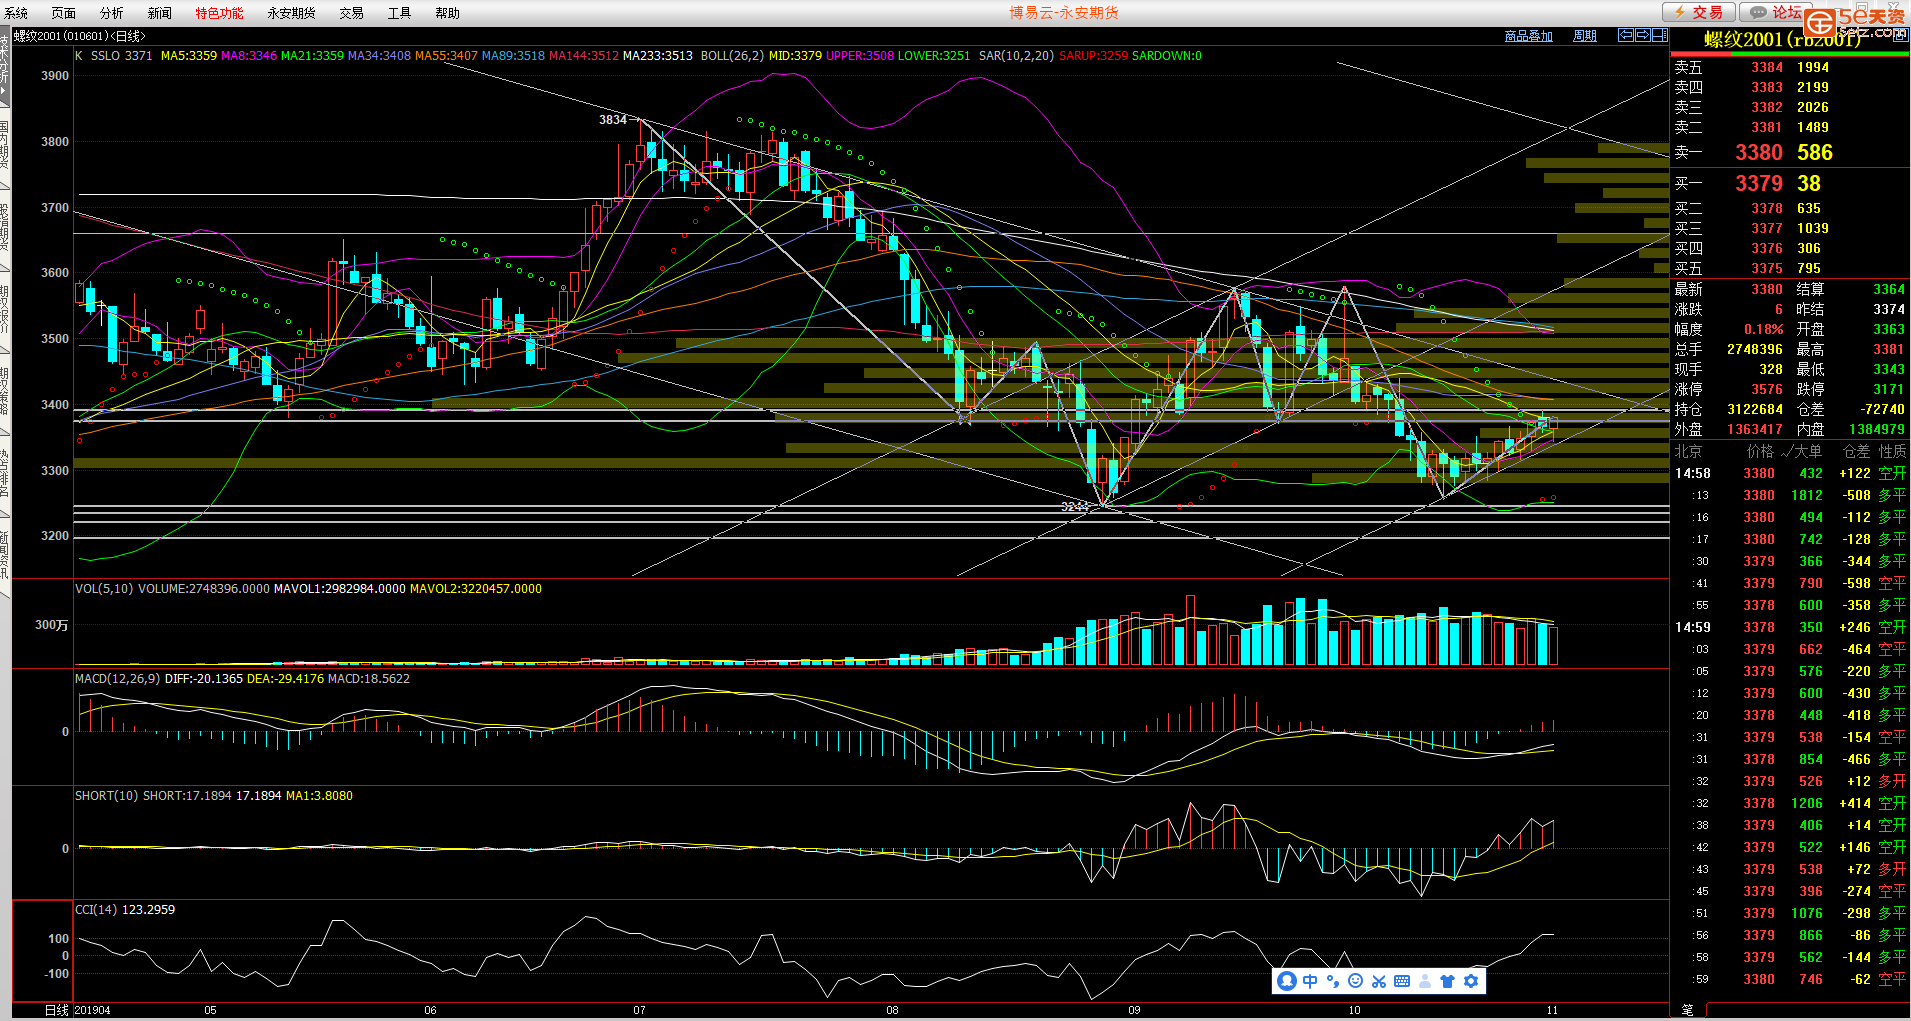Open the 特色功能 menu
The width and height of the screenshot is (1911, 1021).
(219, 13)
